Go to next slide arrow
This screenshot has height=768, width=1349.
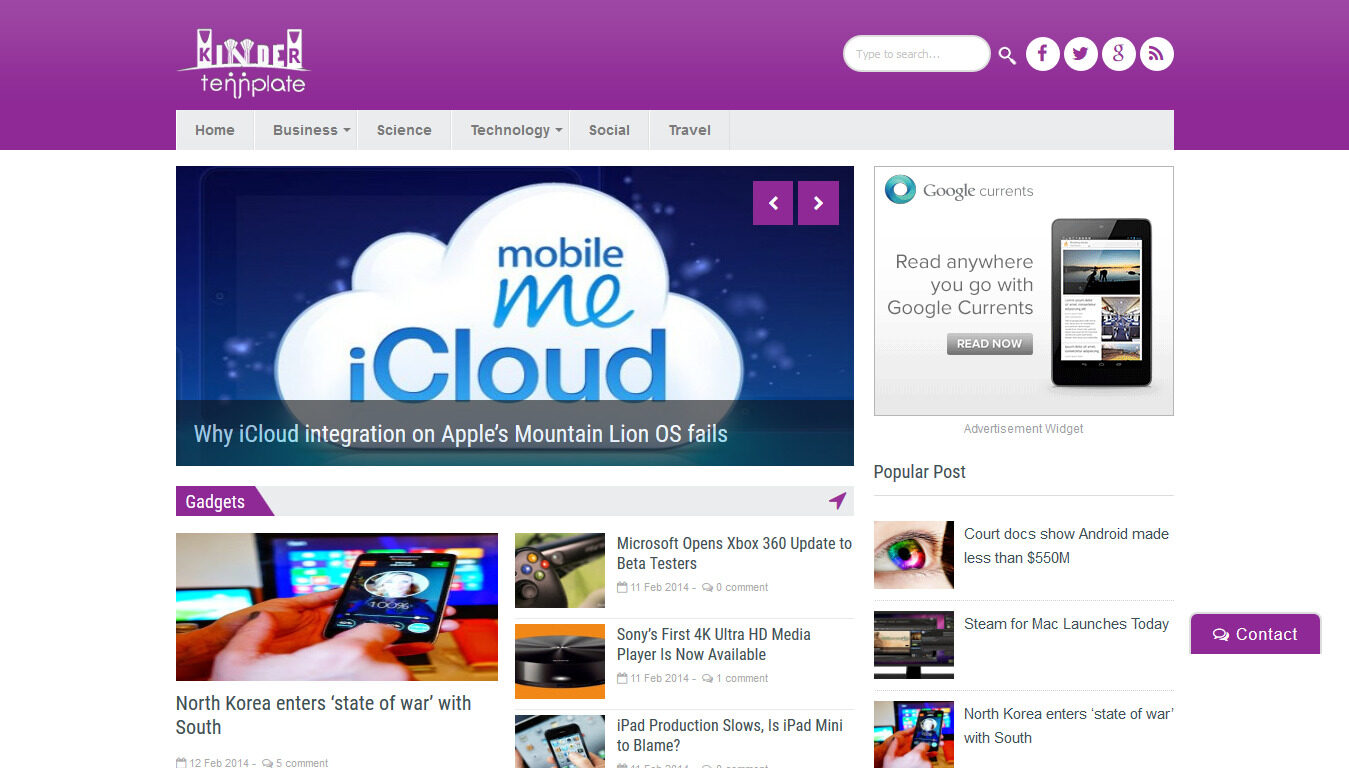[818, 203]
